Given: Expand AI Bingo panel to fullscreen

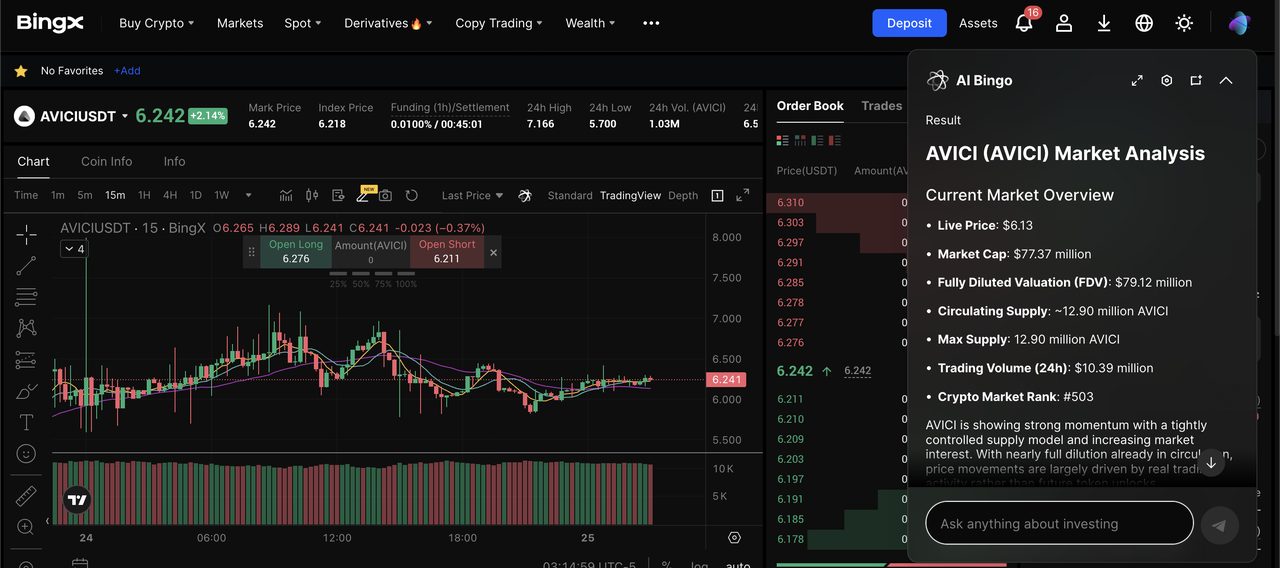Looking at the screenshot, I should point(1137,81).
